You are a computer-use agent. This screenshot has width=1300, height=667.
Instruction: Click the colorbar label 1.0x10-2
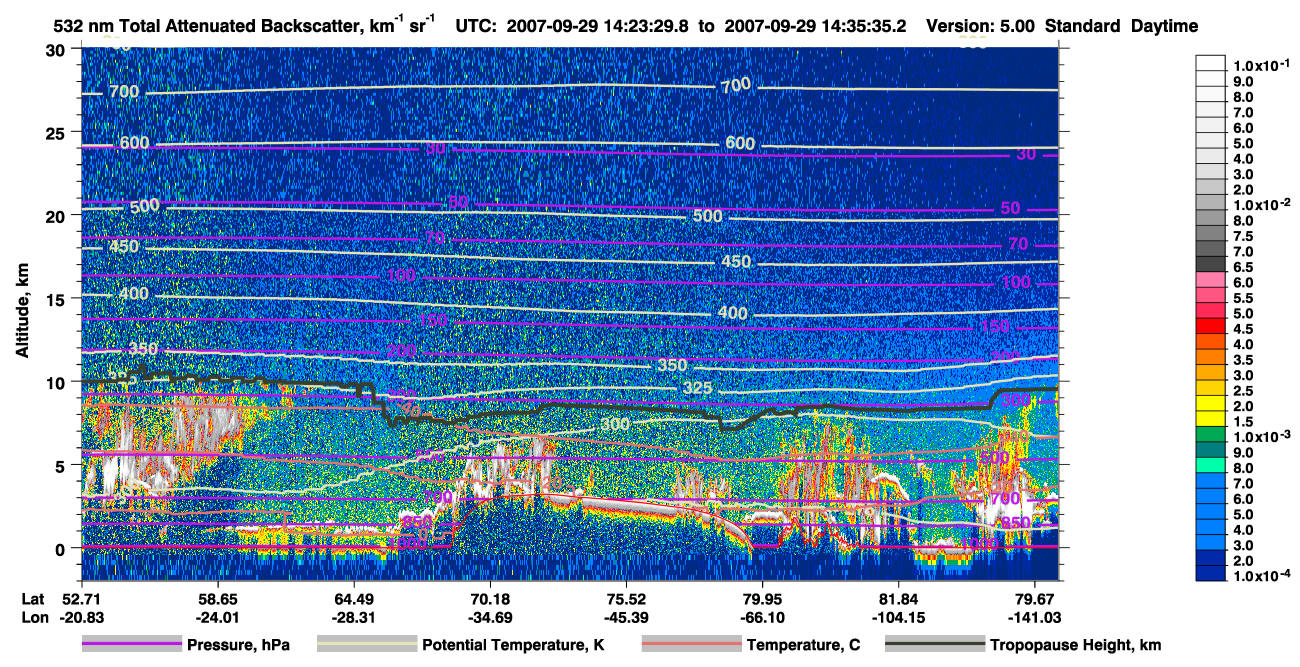coord(1263,204)
